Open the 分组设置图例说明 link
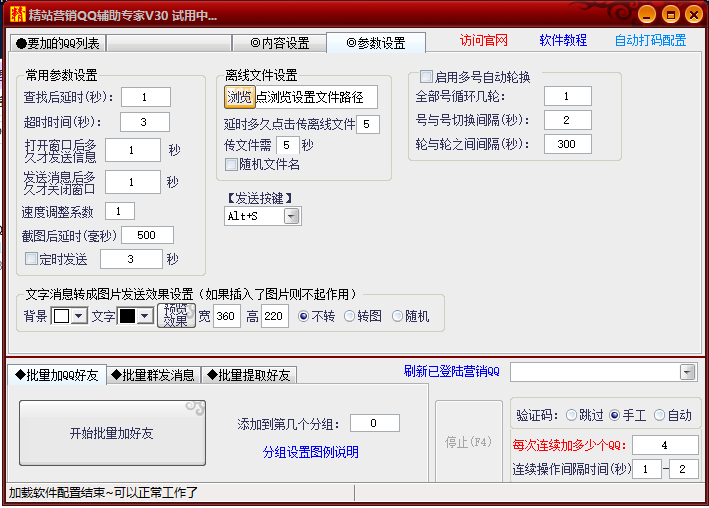Viewport: 709px width, 508px height. [x=311, y=452]
